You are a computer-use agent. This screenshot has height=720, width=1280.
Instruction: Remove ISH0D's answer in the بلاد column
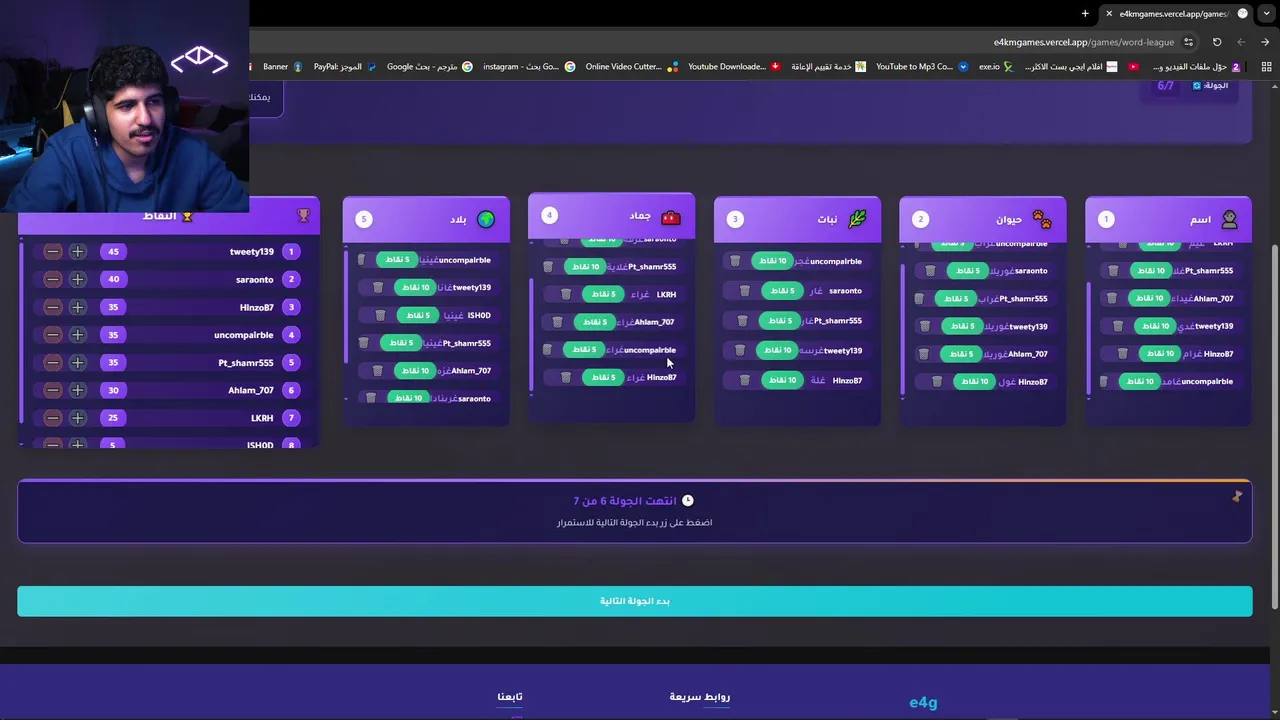click(x=380, y=316)
